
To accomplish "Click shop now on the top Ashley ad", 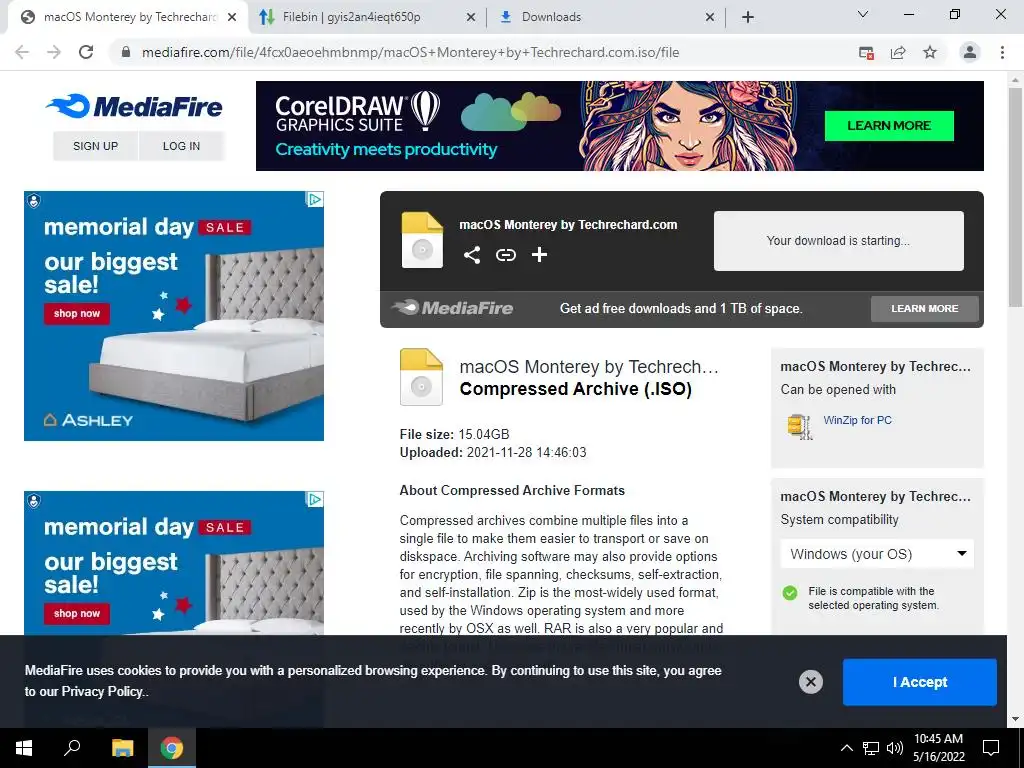I will [x=77, y=313].
